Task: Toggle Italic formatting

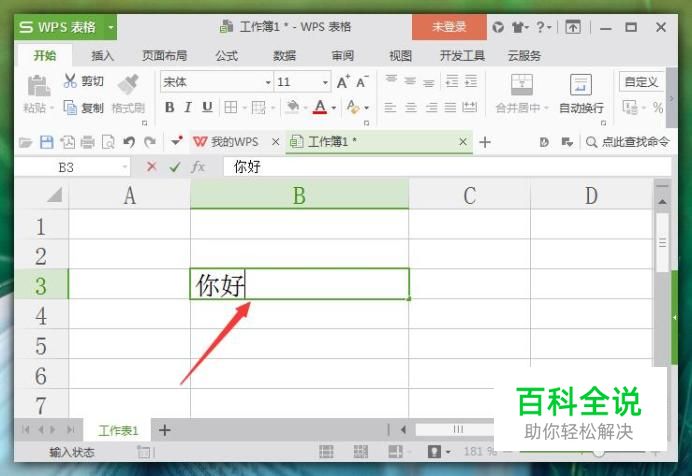Action: pyautogui.click(x=188, y=107)
